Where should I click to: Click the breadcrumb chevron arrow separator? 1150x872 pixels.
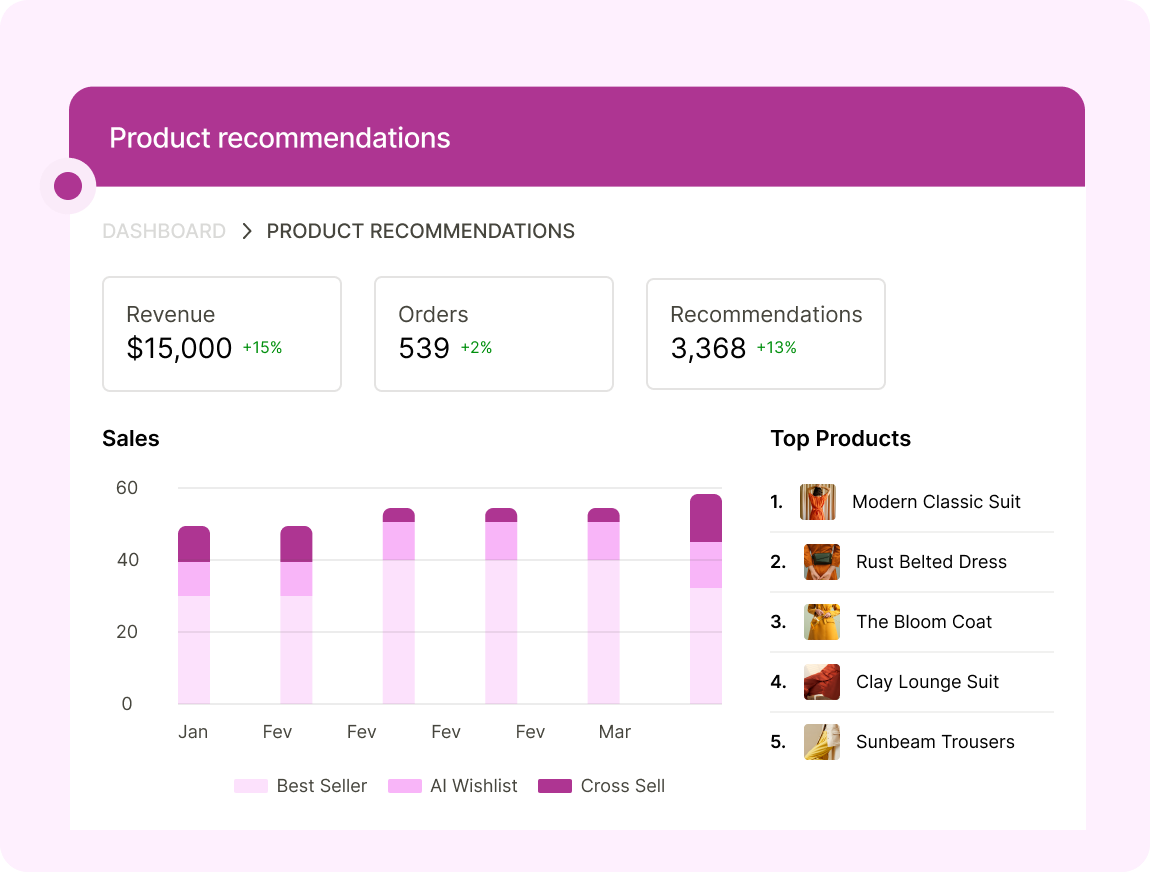[247, 232]
